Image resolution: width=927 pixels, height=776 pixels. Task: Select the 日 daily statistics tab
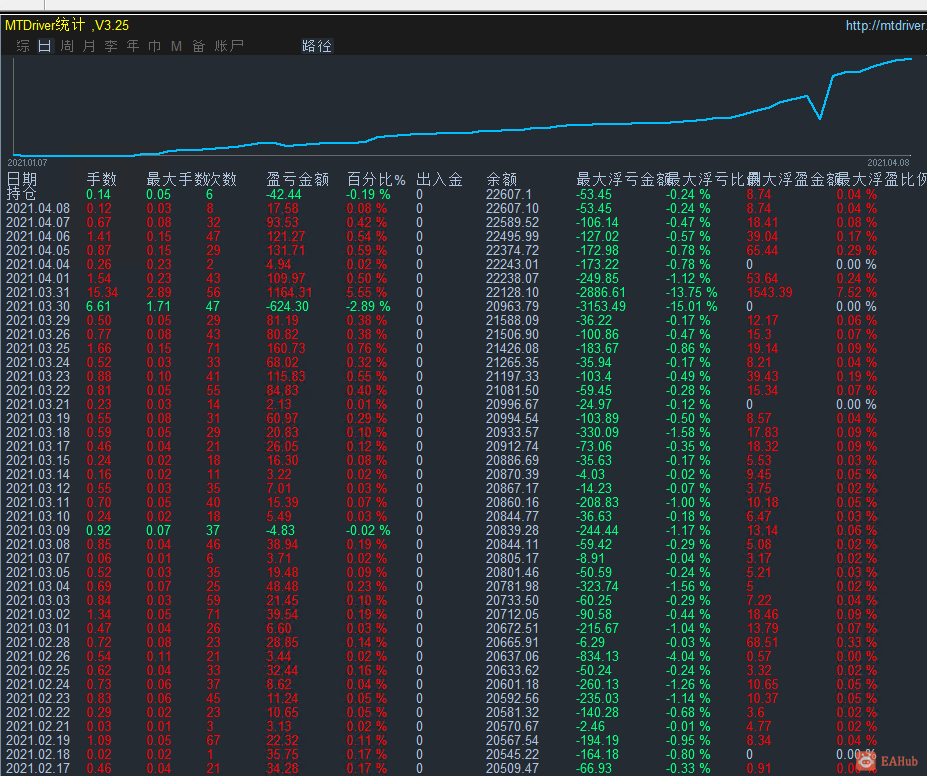pyautogui.click(x=45, y=46)
